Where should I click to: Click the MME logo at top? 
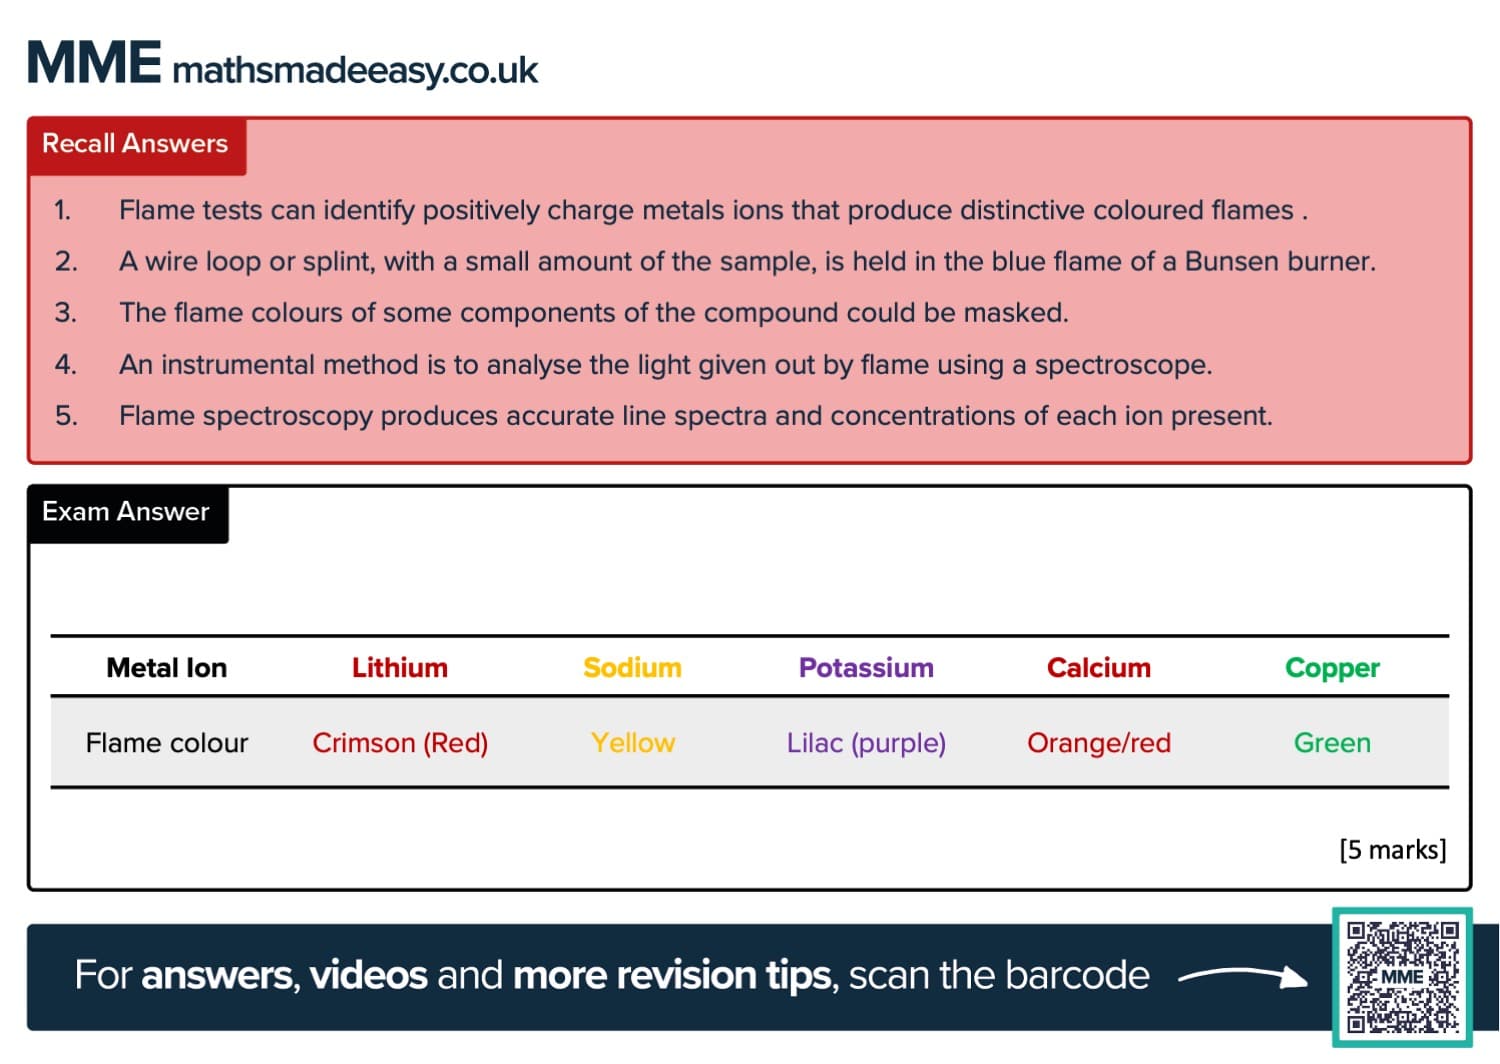[x=94, y=63]
